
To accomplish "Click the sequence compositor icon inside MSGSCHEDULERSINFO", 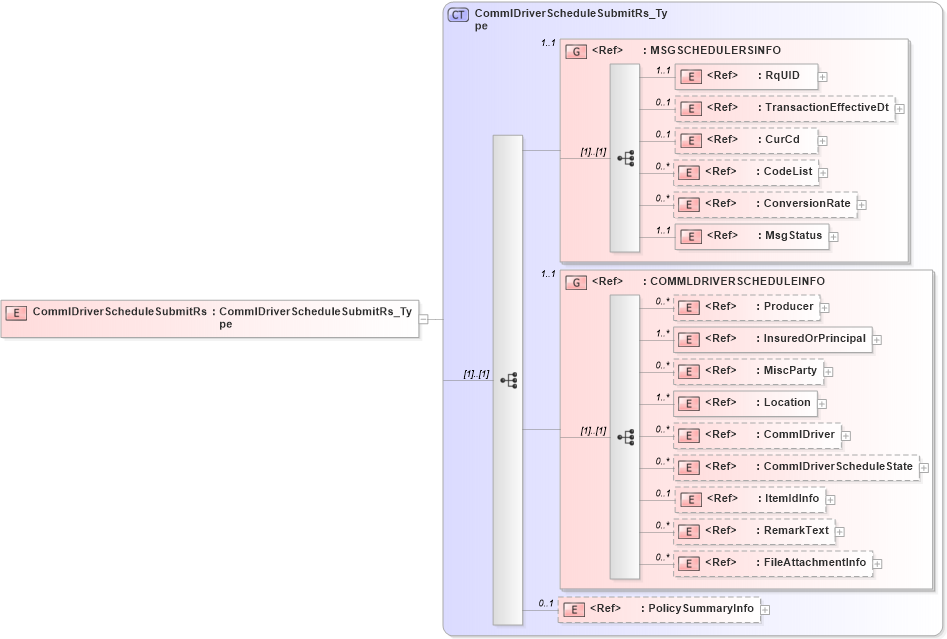I will click(x=626, y=156).
